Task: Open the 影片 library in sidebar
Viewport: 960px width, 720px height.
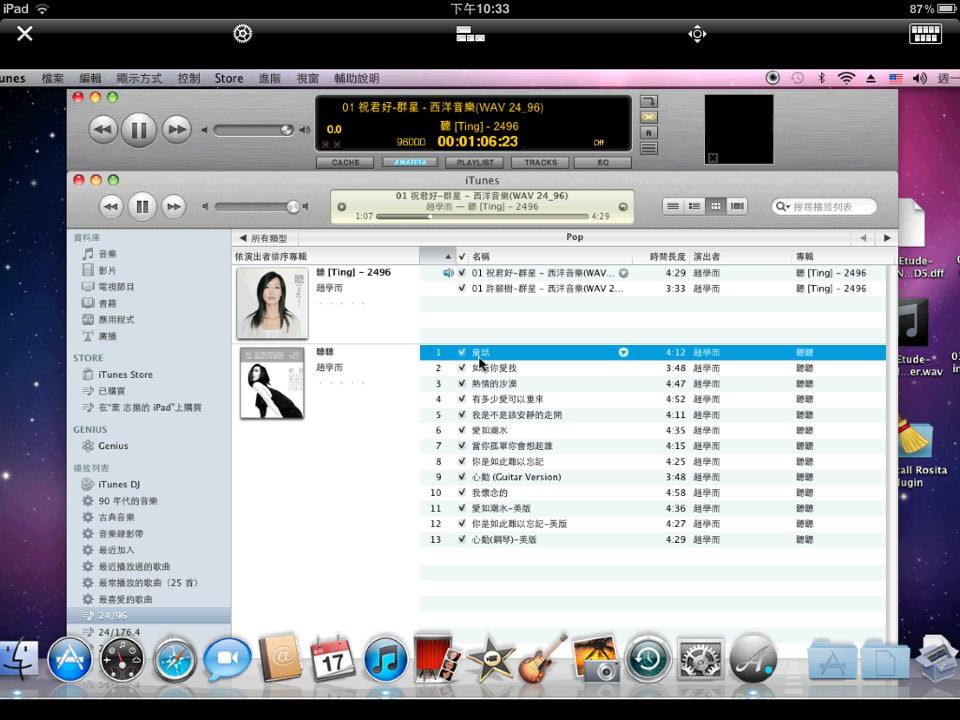Action: pyautogui.click(x=107, y=270)
